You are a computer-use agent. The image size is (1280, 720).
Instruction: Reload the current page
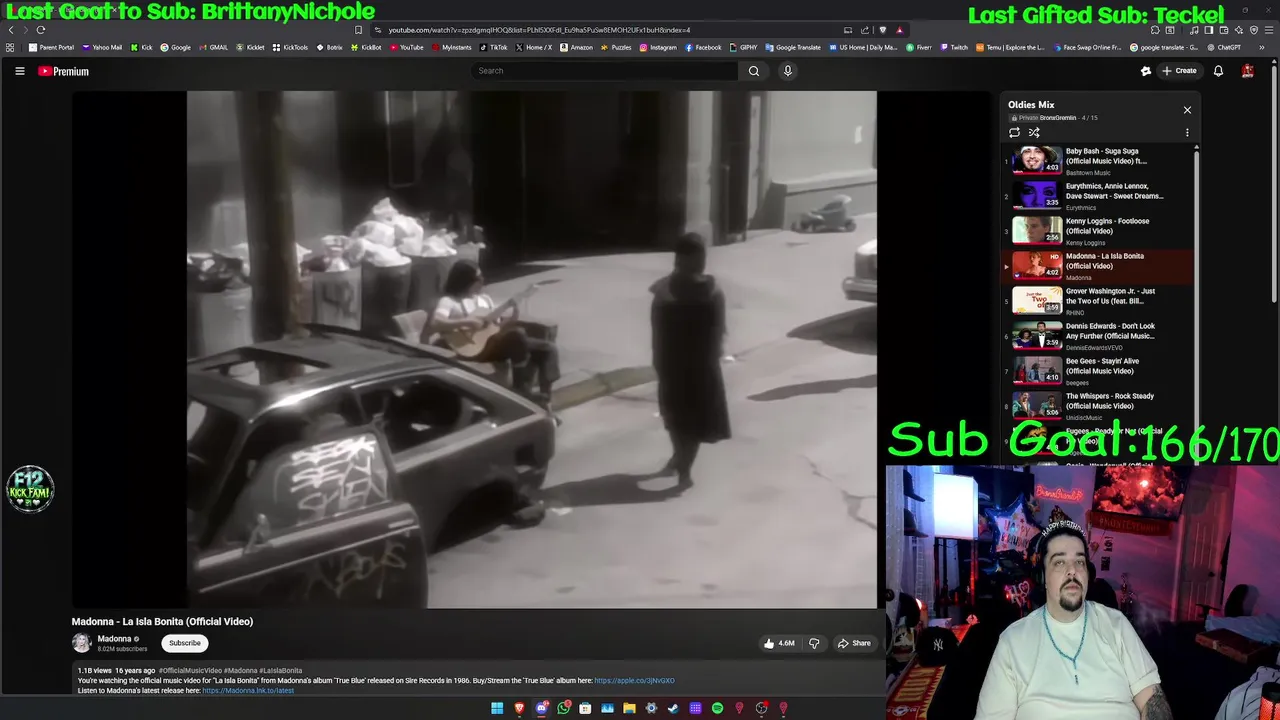[x=41, y=30]
